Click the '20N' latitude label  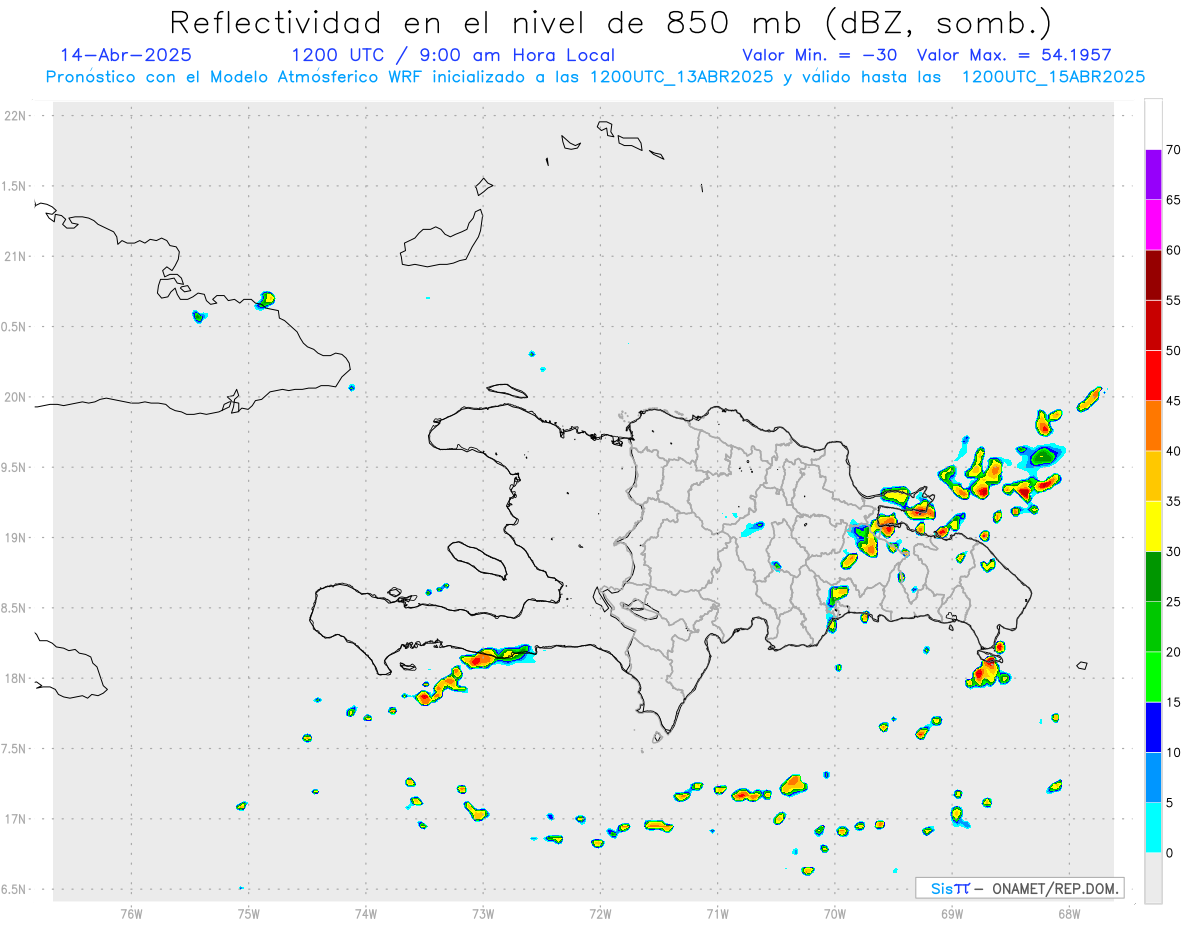(x=17, y=397)
